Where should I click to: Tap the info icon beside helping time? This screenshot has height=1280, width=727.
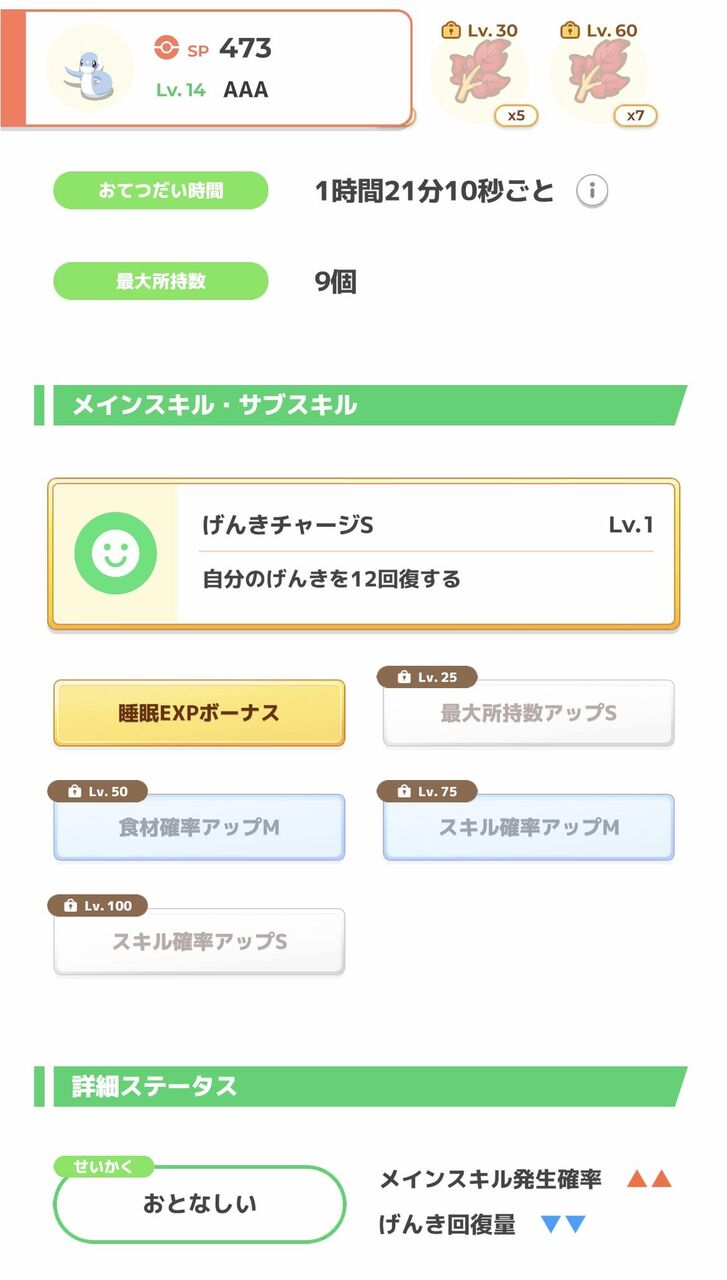click(592, 190)
